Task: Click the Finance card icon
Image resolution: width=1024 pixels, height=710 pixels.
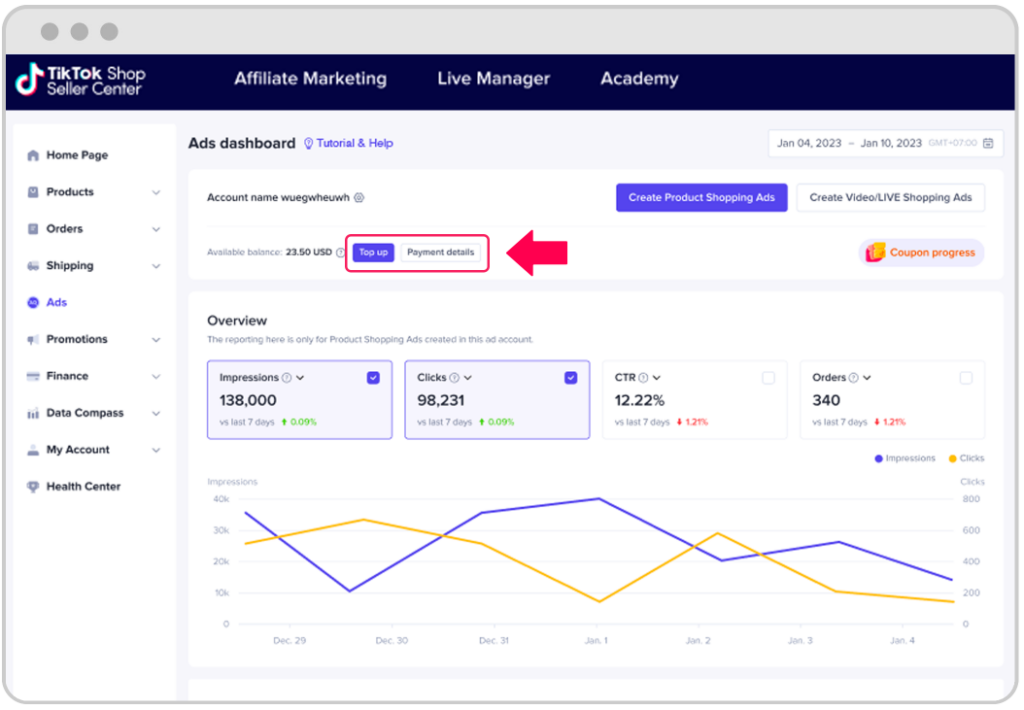Action: 33,376
